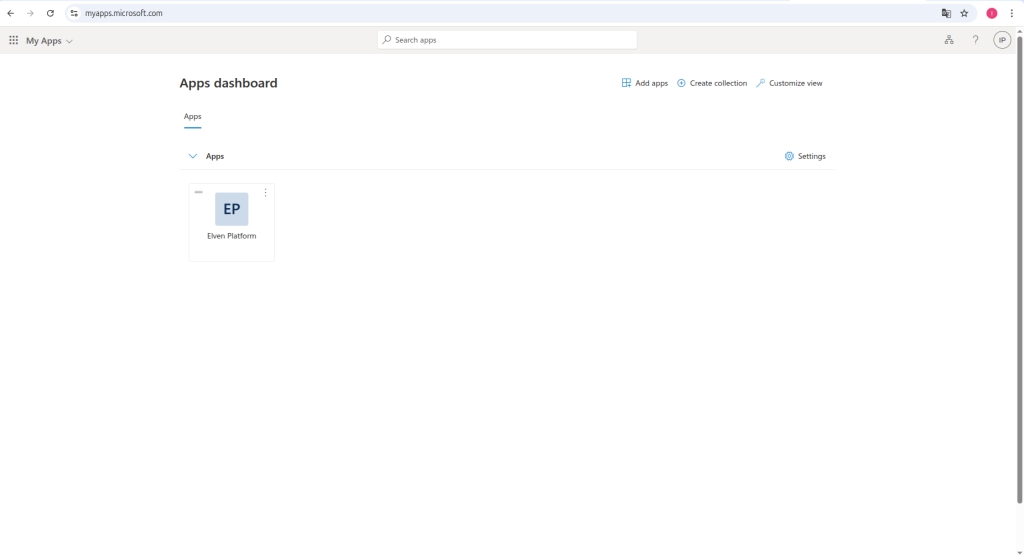
Task: Click the translate page icon in address bar
Action: pos(946,13)
